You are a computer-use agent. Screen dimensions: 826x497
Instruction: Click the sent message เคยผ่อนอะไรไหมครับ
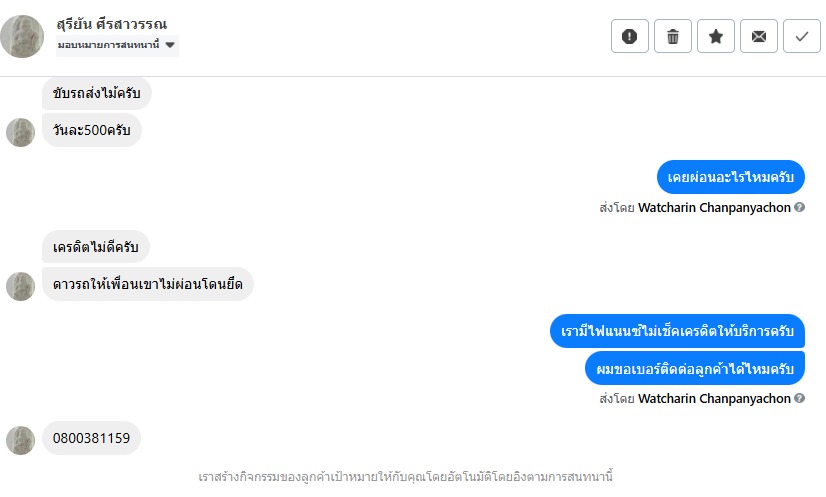tap(731, 177)
